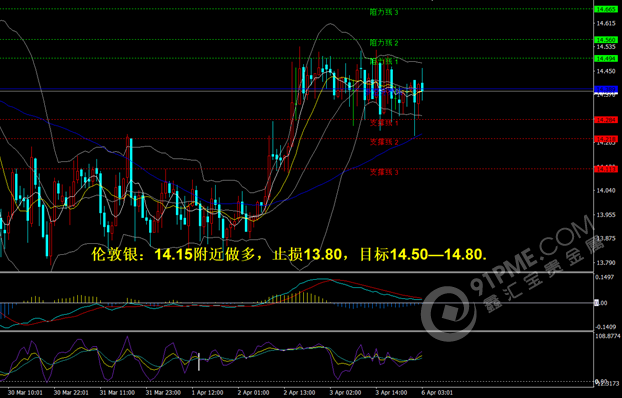Image resolution: width=622 pixels, height=398 pixels.
Task: Click the green 14.560 price tag
Action: [x=605, y=40]
